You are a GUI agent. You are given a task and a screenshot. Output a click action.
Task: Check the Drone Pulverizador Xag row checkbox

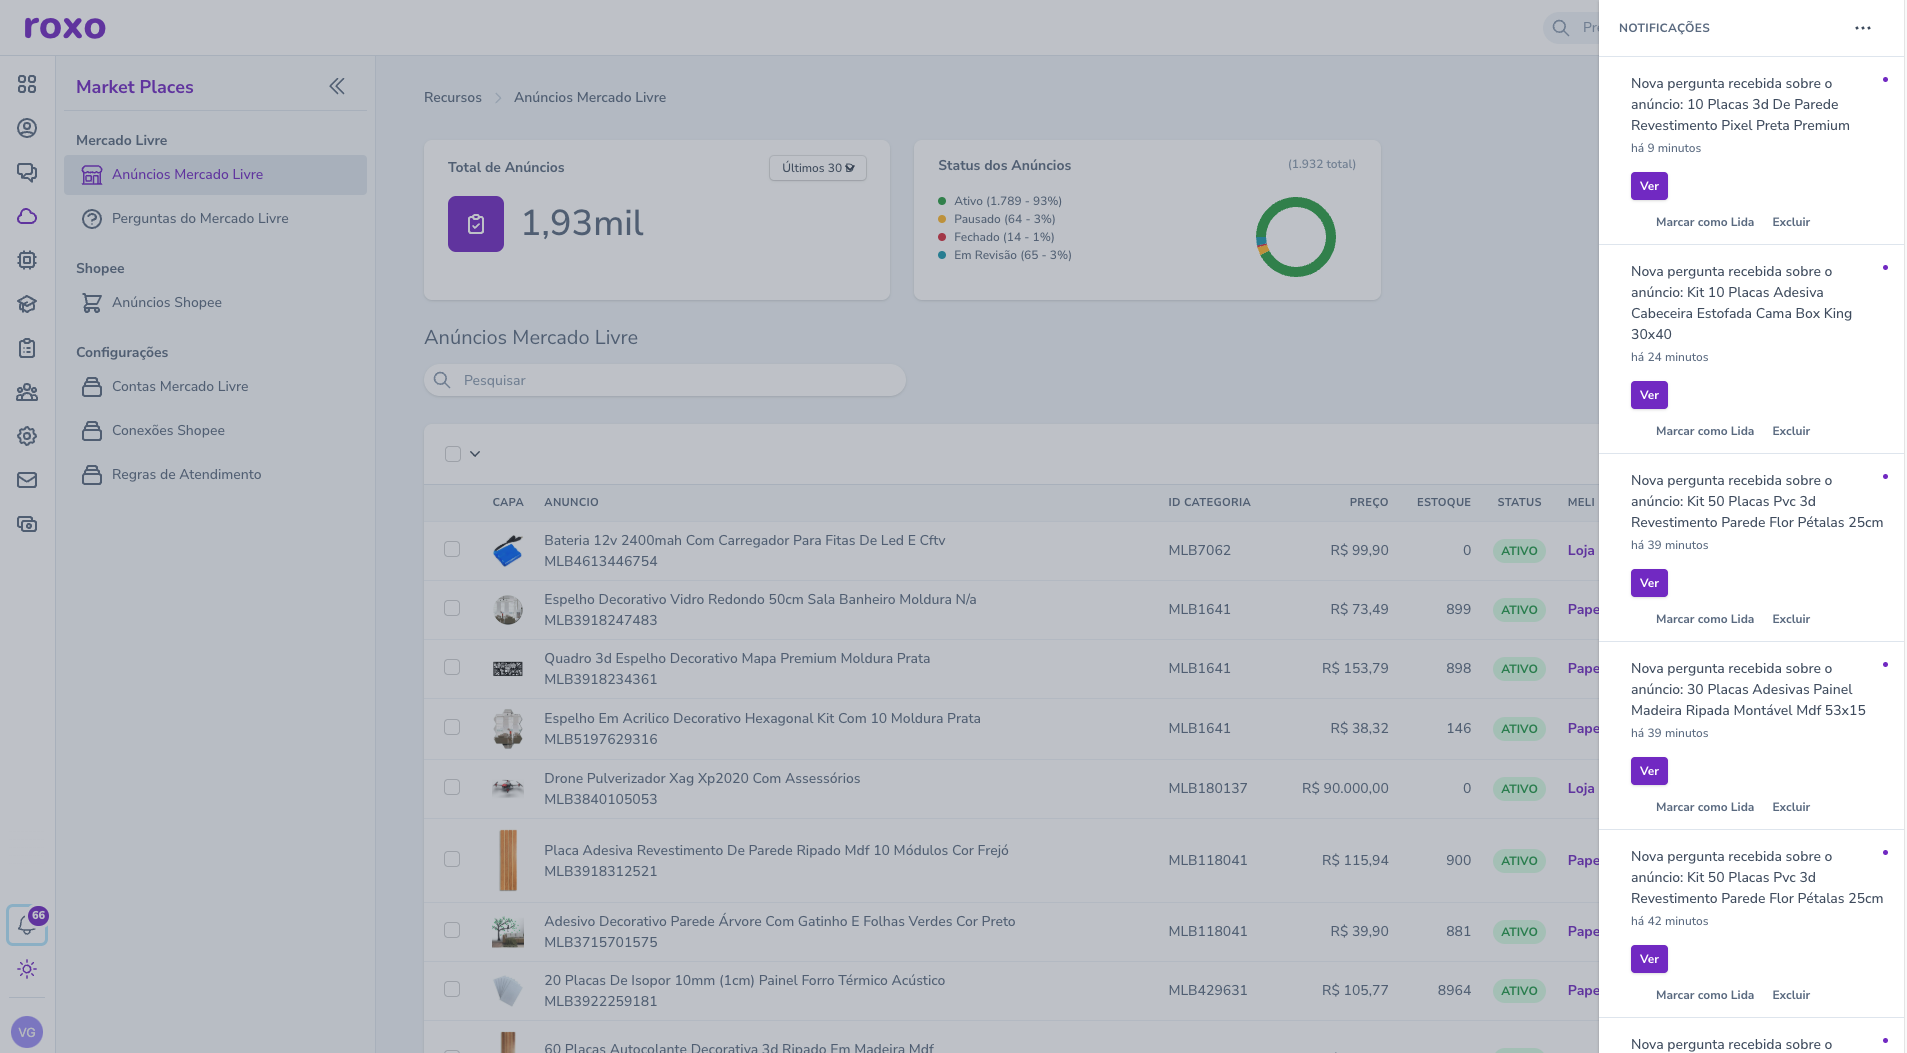452,787
